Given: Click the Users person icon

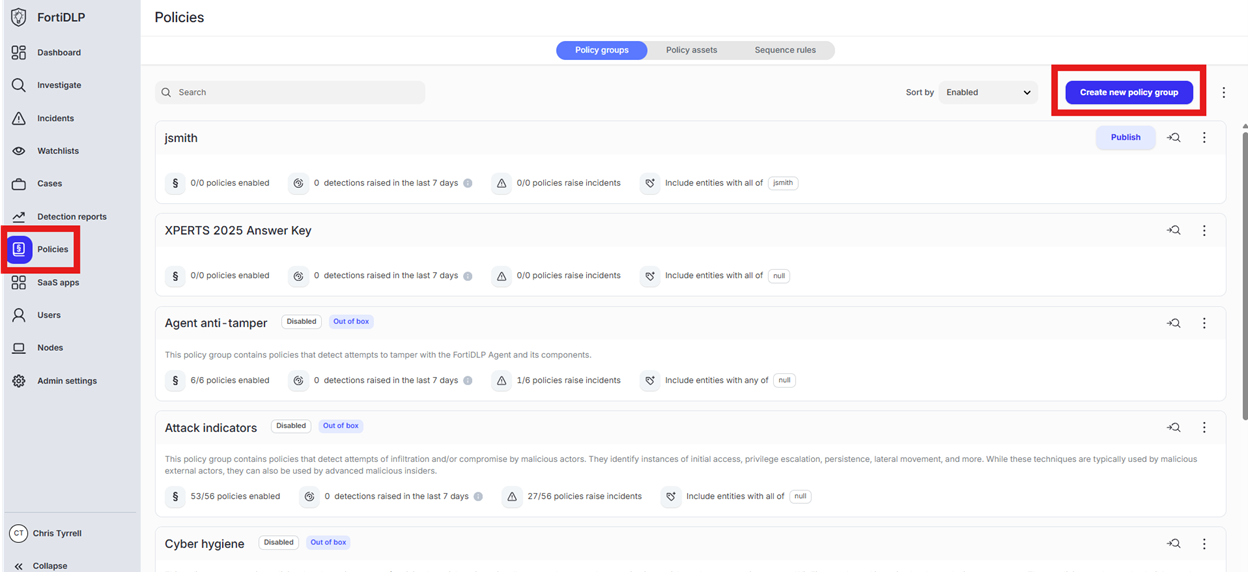Looking at the screenshot, I should click(x=18, y=315).
